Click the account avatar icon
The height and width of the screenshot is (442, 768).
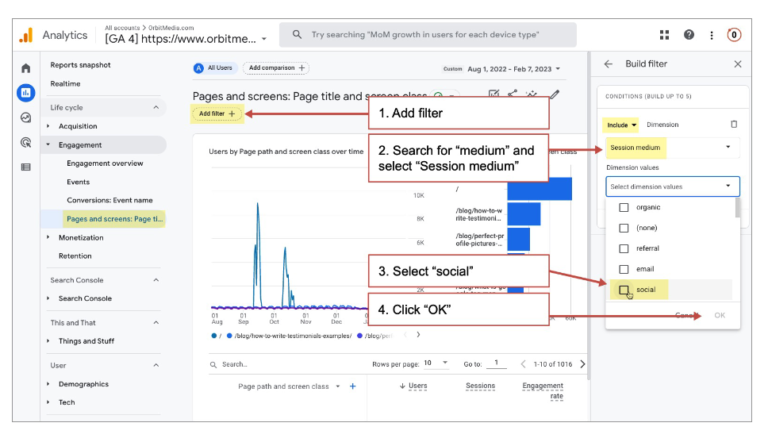pos(734,35)
